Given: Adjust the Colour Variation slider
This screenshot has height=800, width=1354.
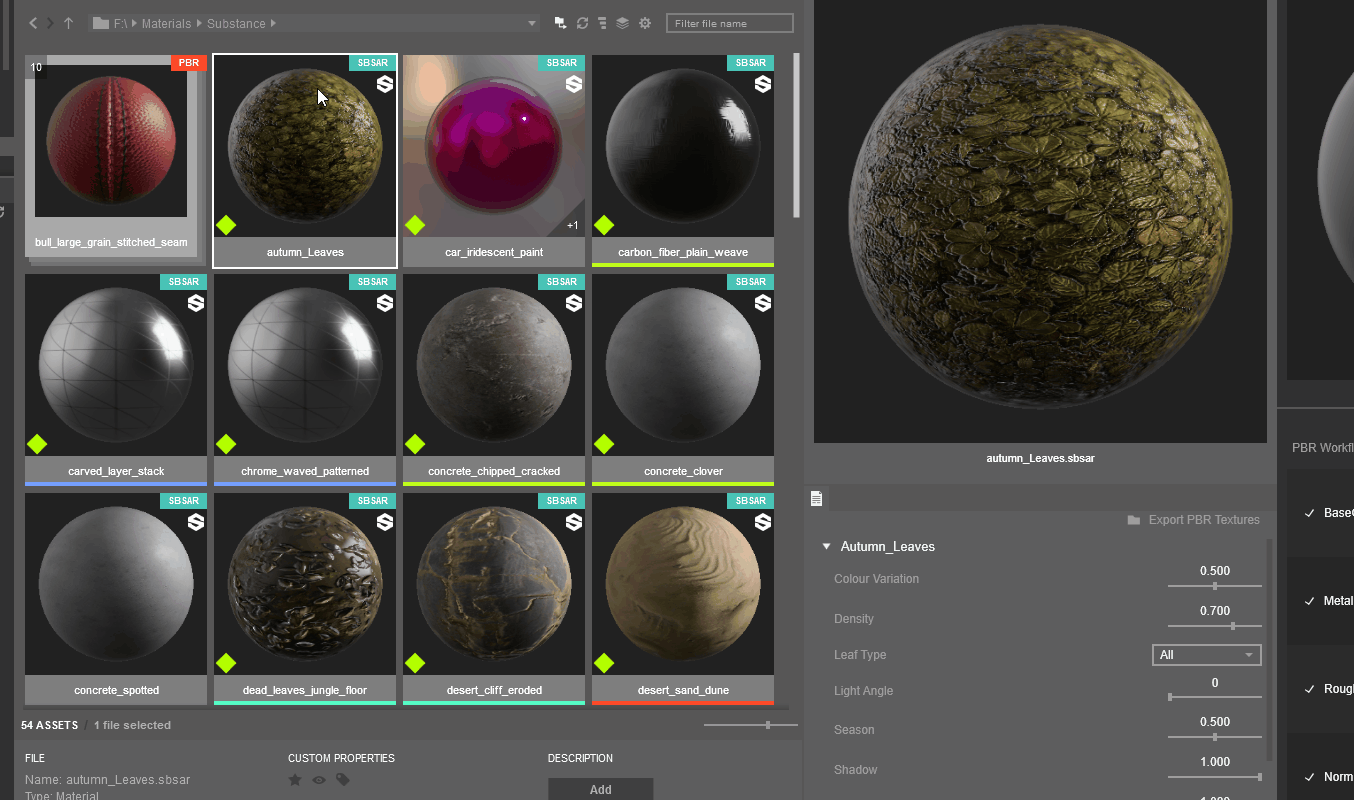Looking at the screenshot, I should pos(1214,586).
